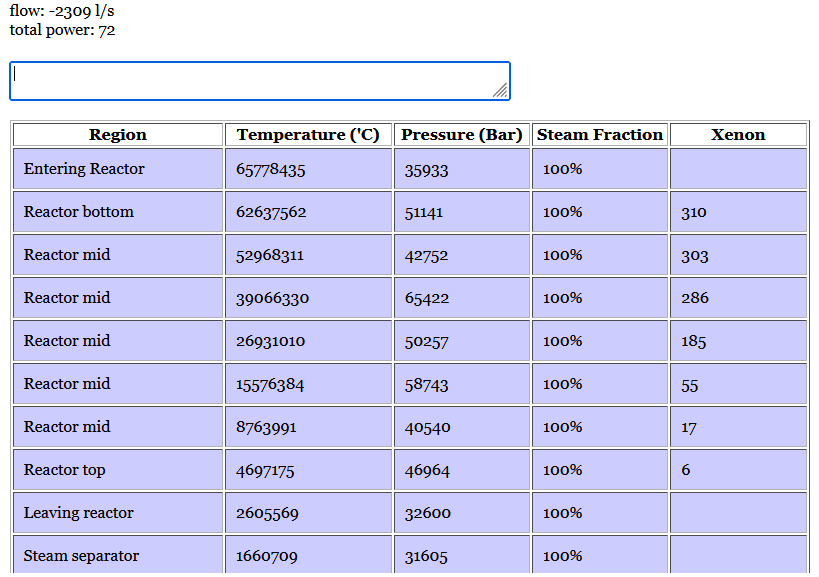
Task: Click temperature value 2605569
Action: (267, 513)
